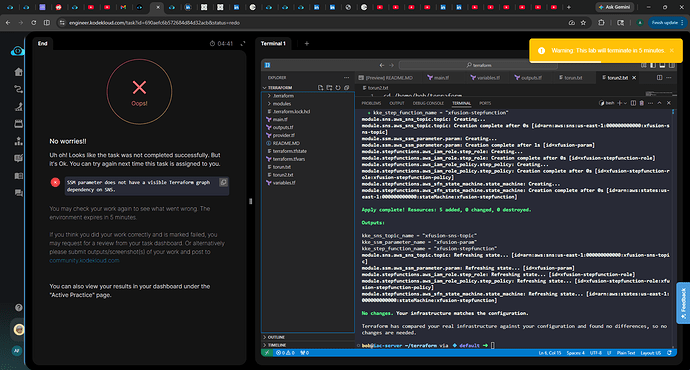Click New File icon in Explorer header
Image resolution: width=690 pixels, height=370 pixels.
click(x=320, y=88)
